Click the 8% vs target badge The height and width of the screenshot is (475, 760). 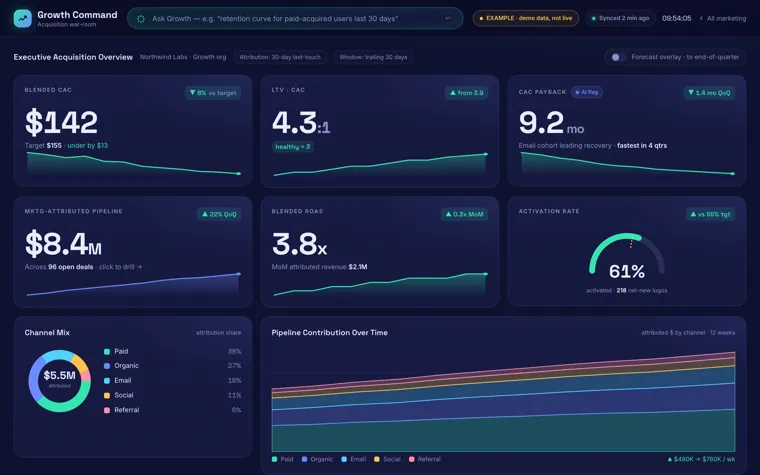[213, 93]
